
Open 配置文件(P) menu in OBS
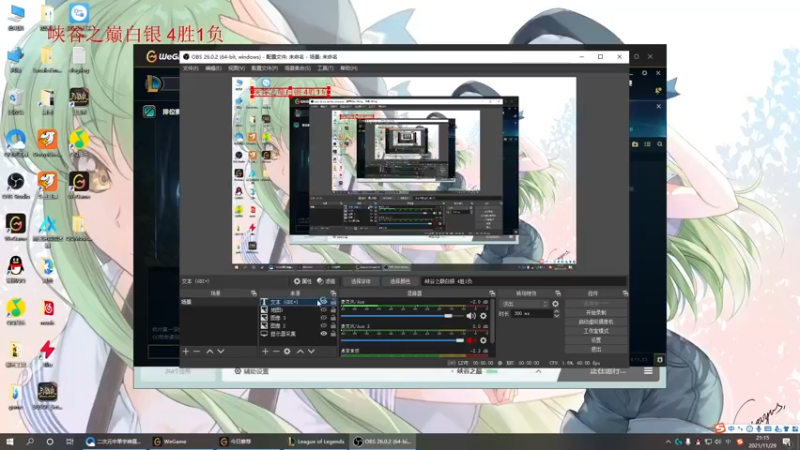(264, 68)
